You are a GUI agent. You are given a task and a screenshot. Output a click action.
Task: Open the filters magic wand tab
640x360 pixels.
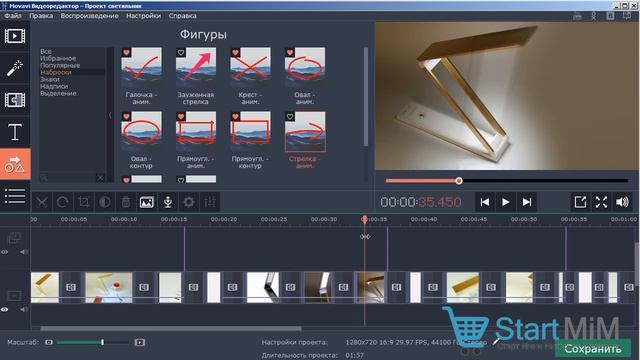(15, 68)
